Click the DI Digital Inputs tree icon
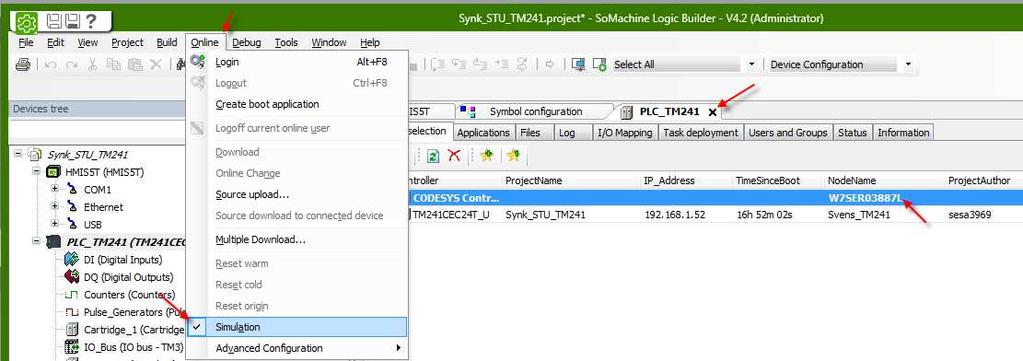The height and width of the screenshot is (361, 1023). coord(72,259)
